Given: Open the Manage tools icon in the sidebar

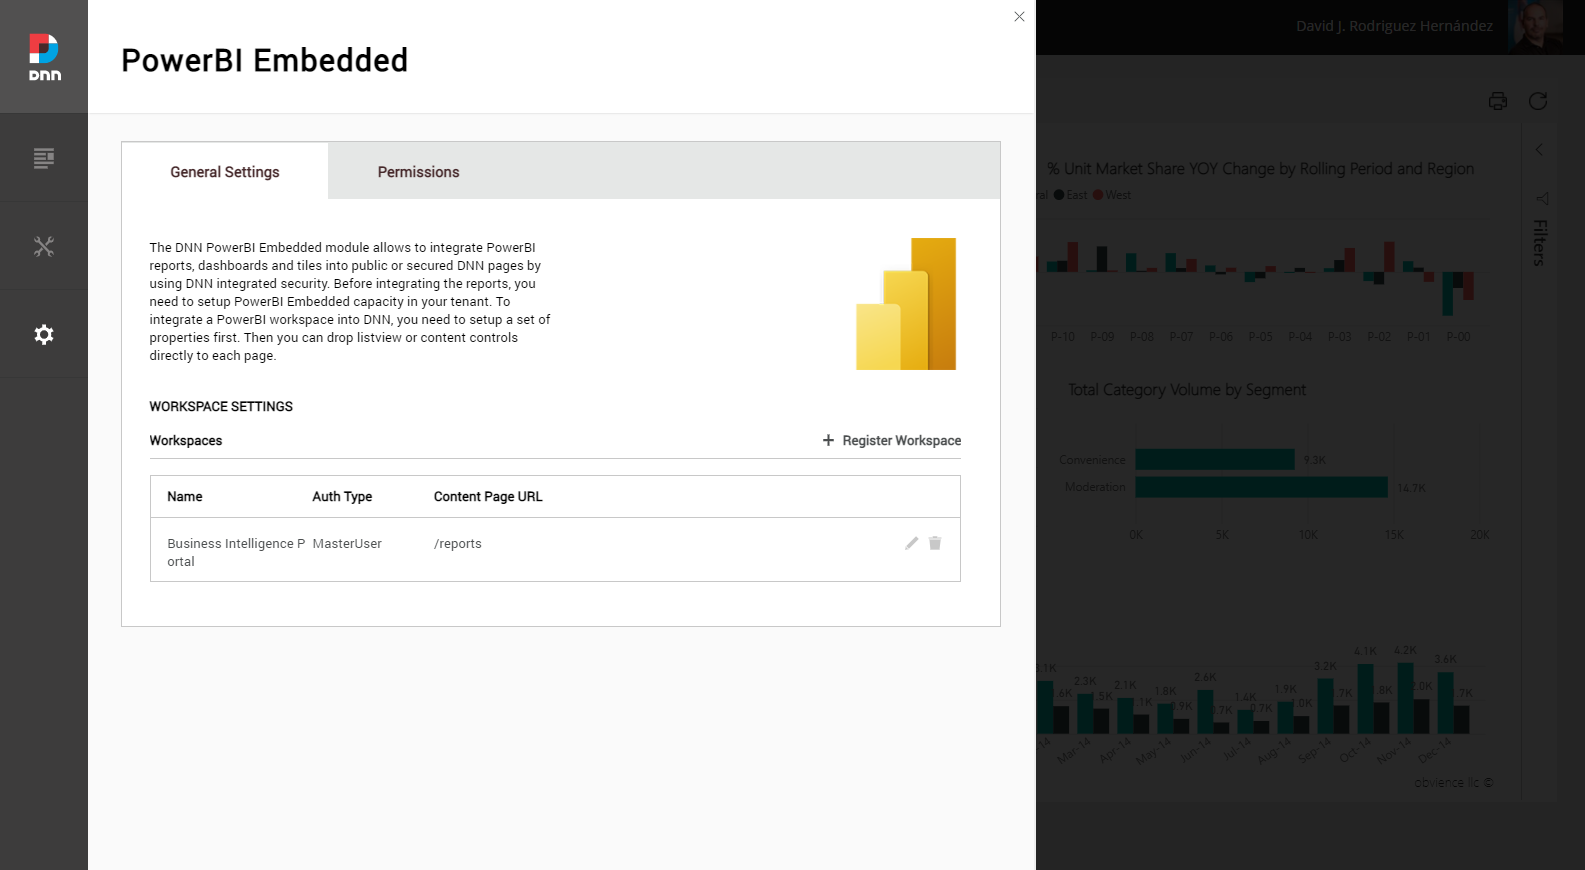Looking at the screenshot, I should tap(44, 246).
